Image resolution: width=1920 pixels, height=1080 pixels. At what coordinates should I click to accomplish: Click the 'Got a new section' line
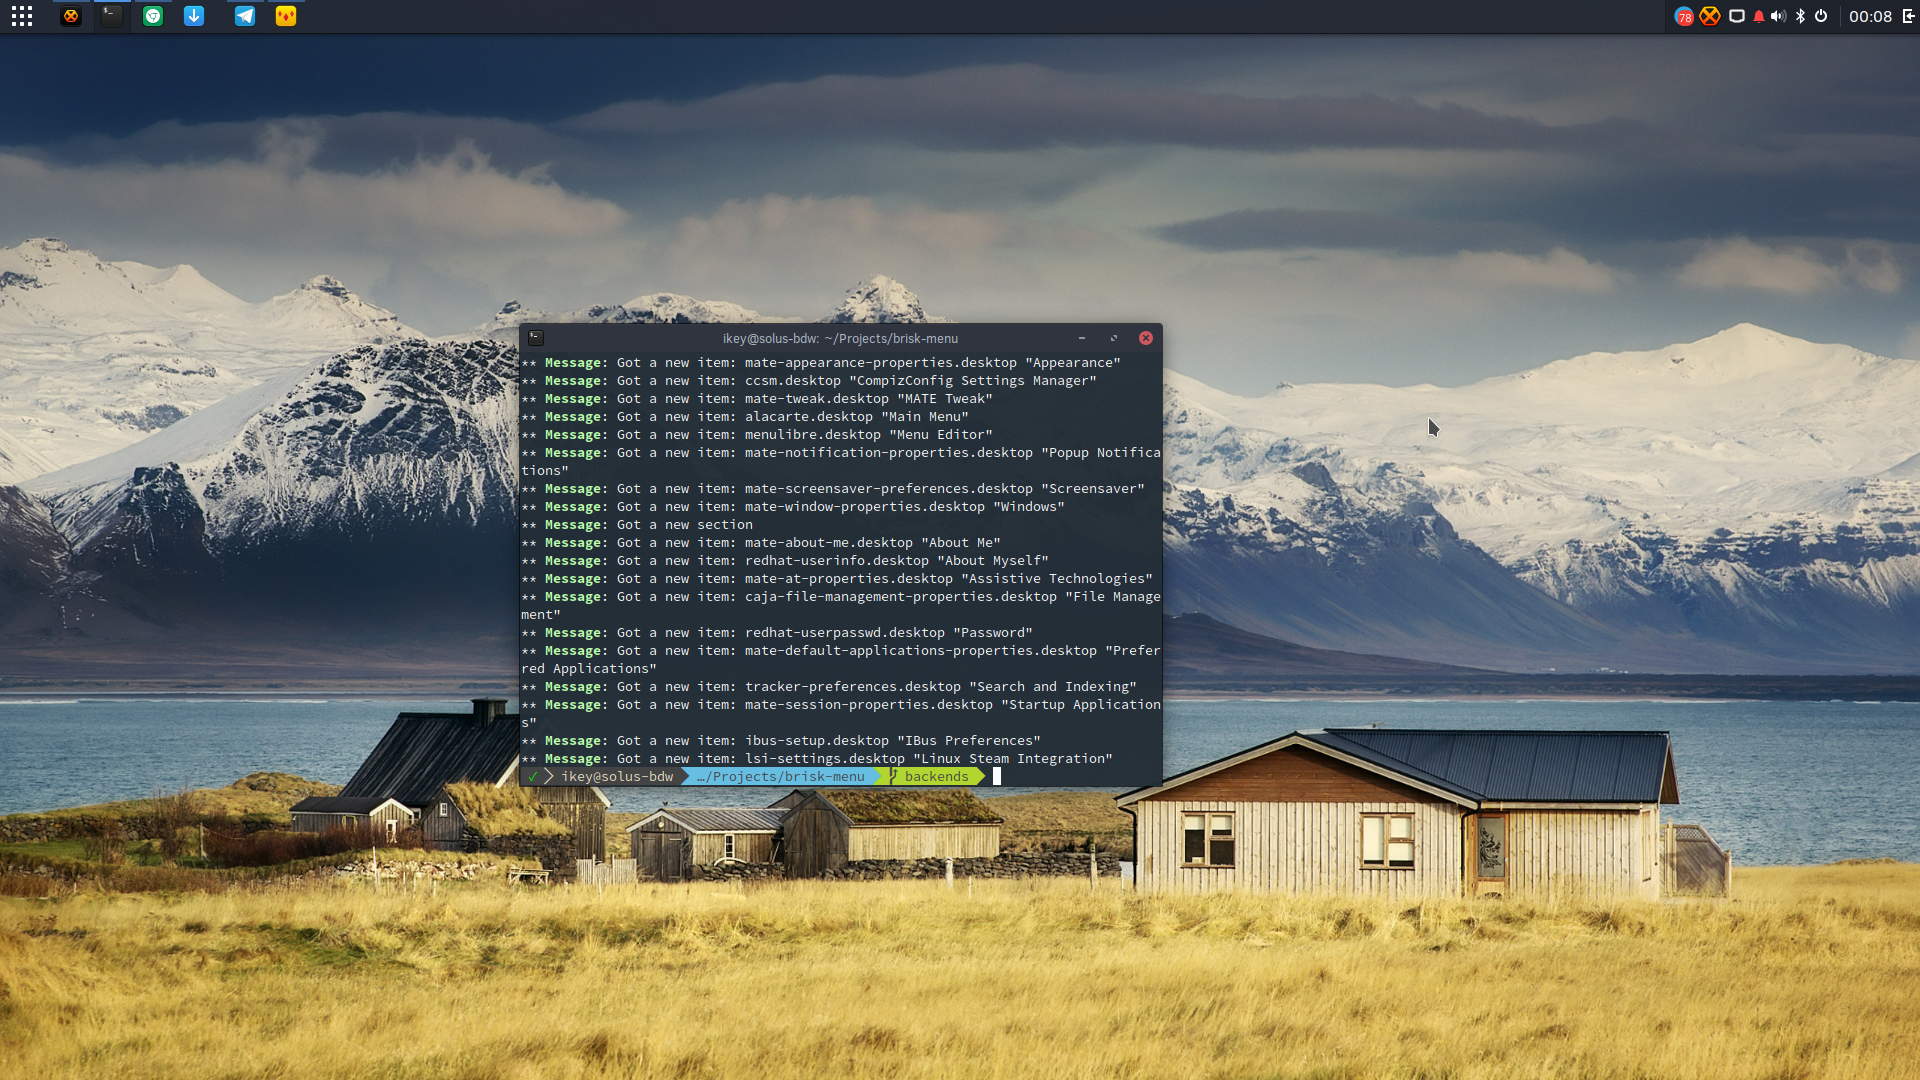click(x=685, y=525)
